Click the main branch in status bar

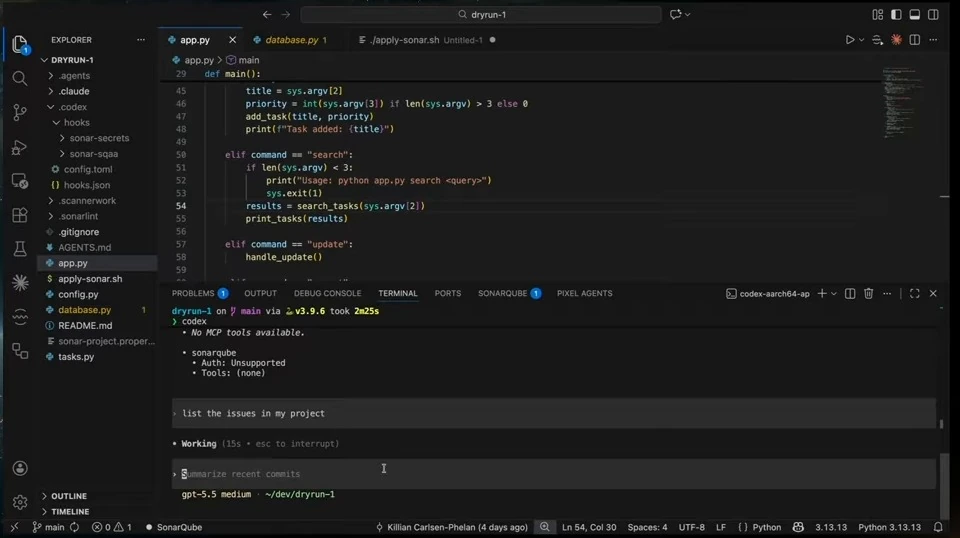[48, 527]
